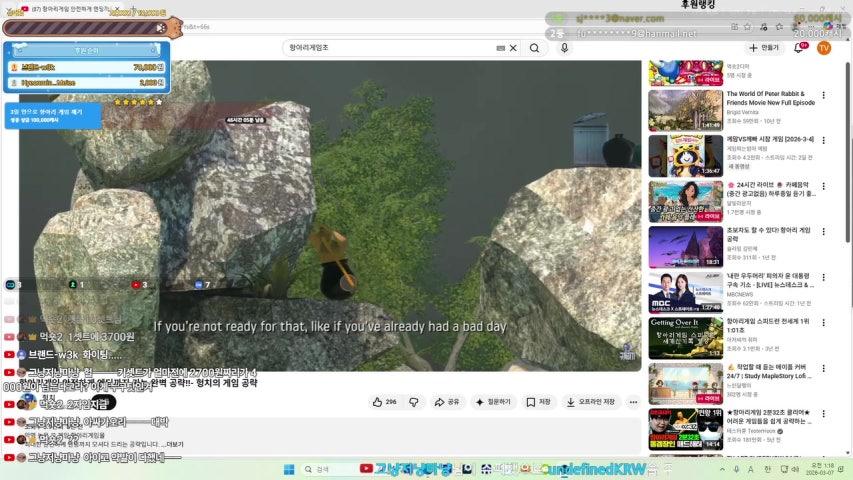Click the Getting Over It video player

pyautogui.click(x=330, y=216)
